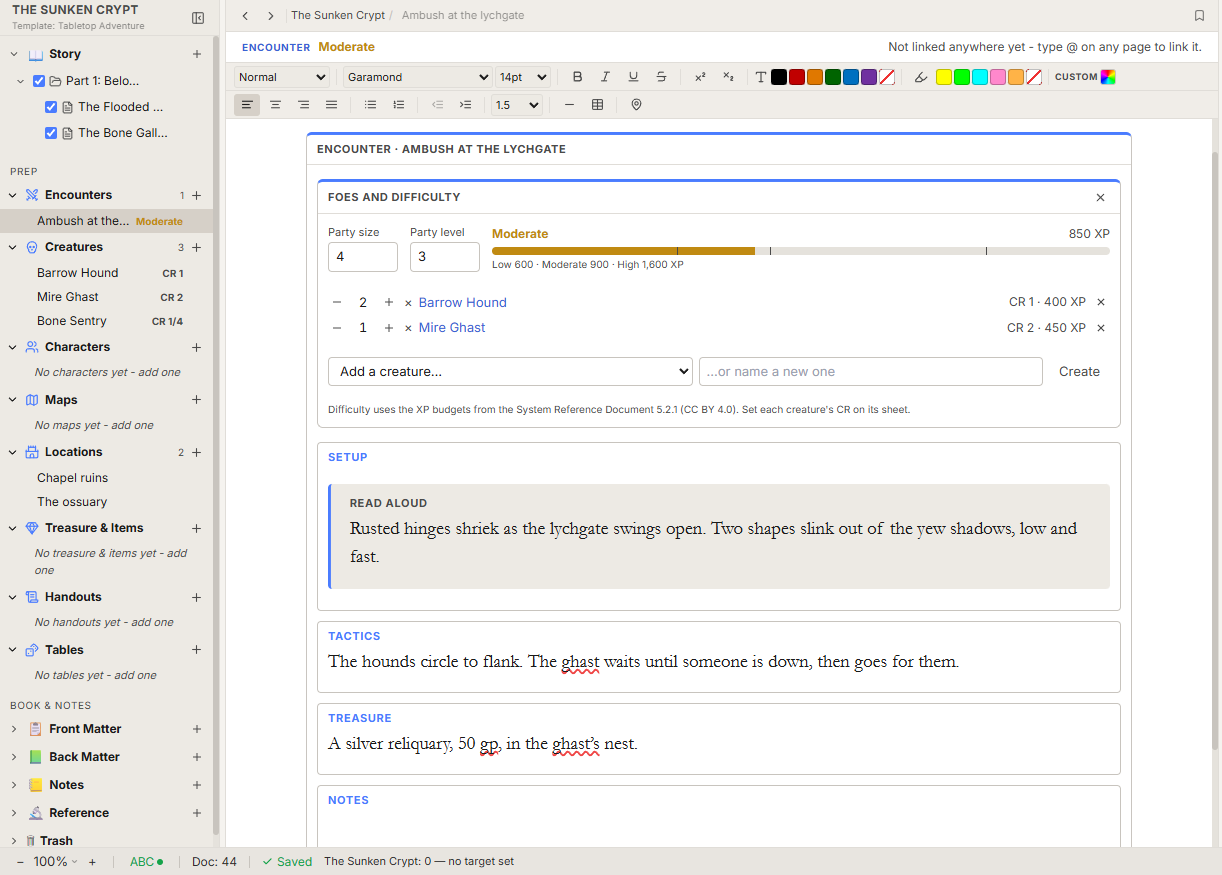Insert a bulleted list
The image size is (1222, 875).
click(371, 105)
